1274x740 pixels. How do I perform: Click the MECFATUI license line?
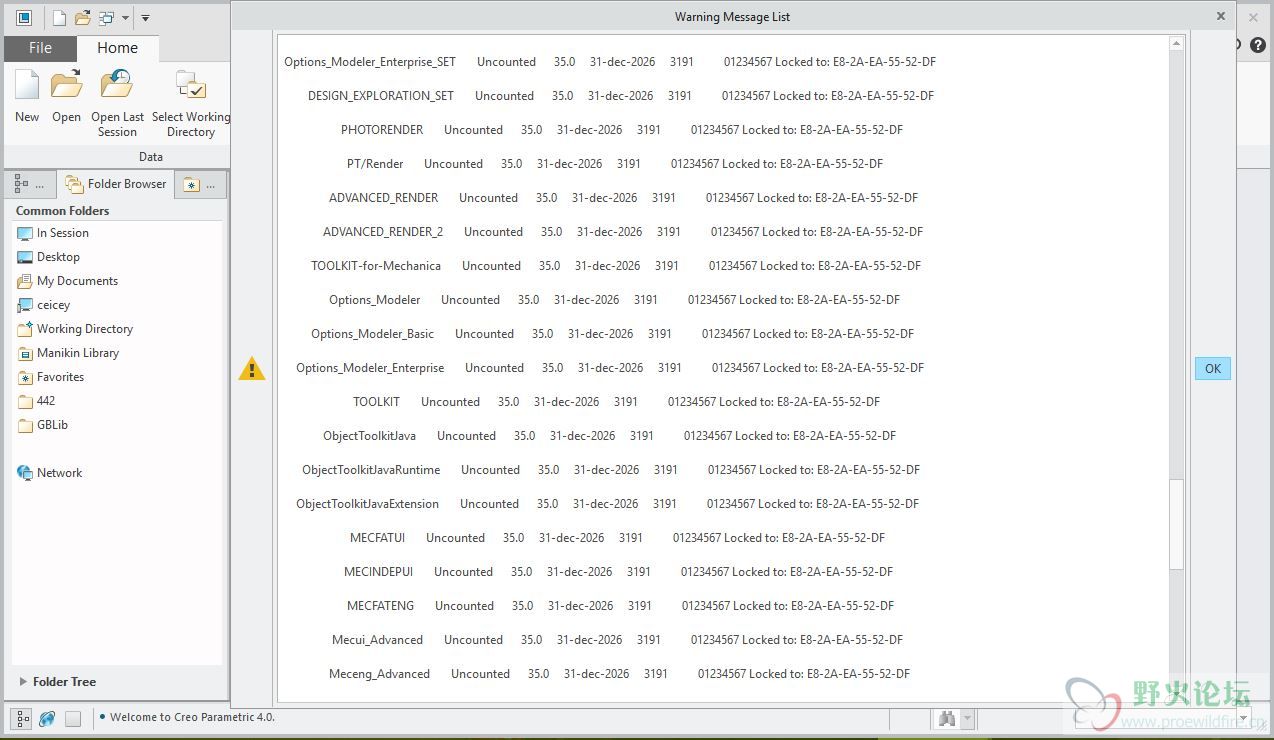[x=617, y=538]
